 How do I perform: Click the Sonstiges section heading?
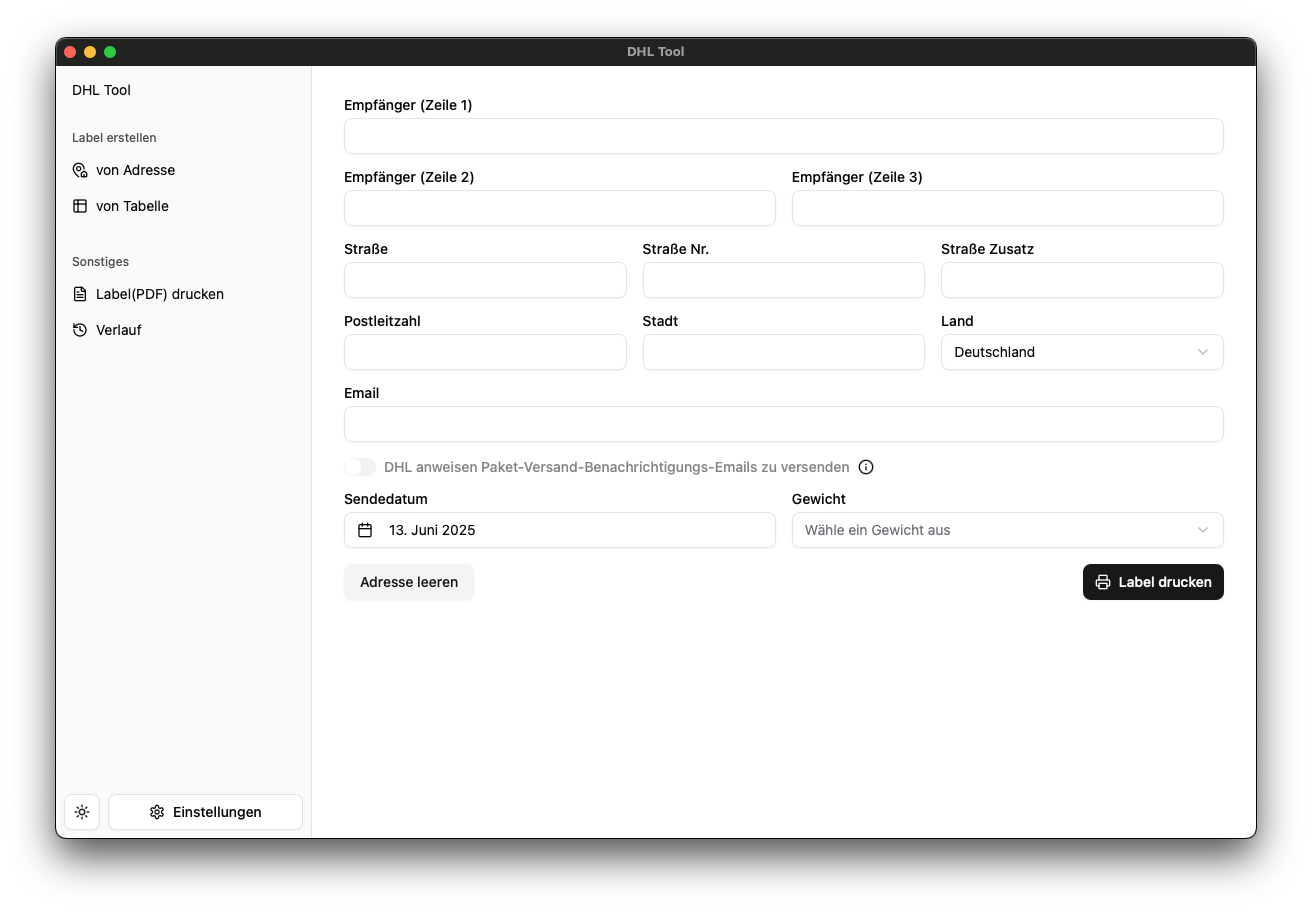100,262
